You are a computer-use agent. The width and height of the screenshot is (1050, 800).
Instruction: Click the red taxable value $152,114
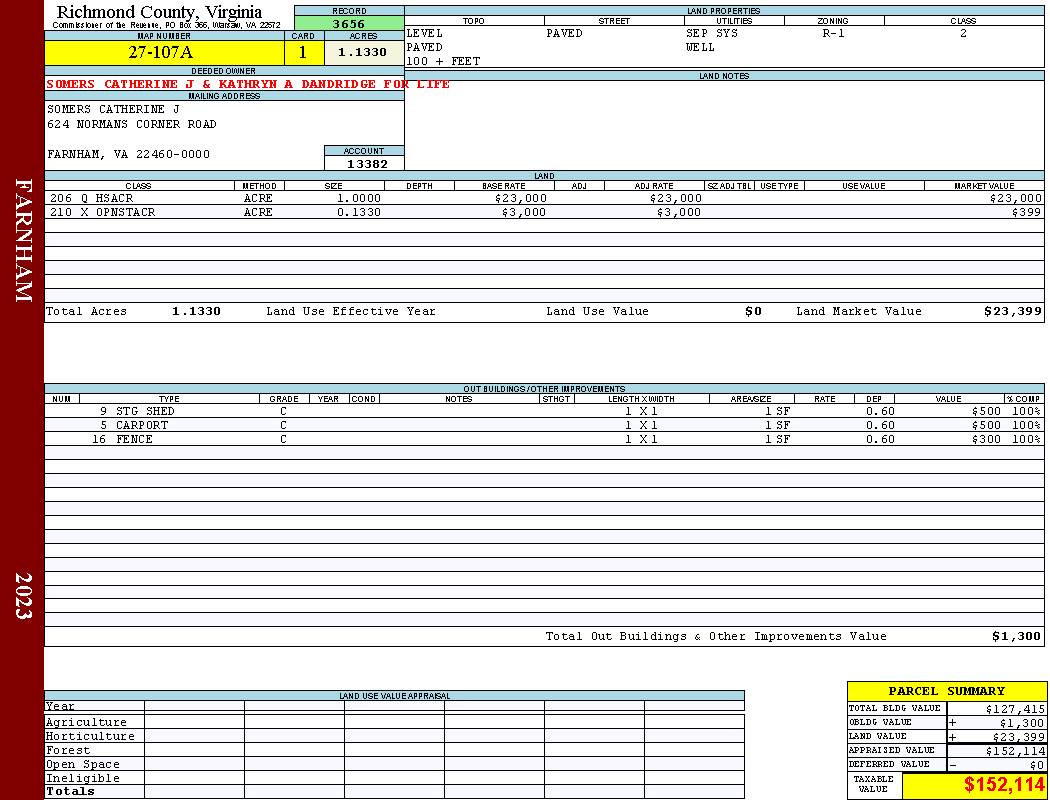pos(1004,785)
